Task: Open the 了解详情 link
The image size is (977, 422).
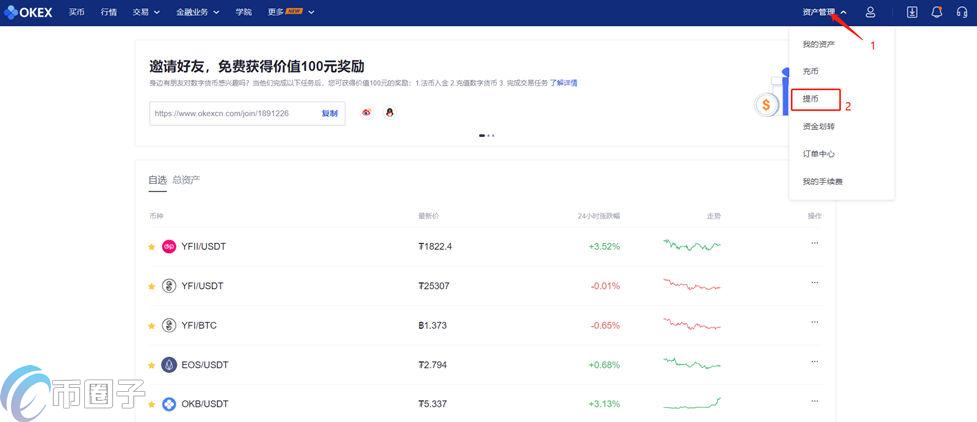Action: (563, 83)
